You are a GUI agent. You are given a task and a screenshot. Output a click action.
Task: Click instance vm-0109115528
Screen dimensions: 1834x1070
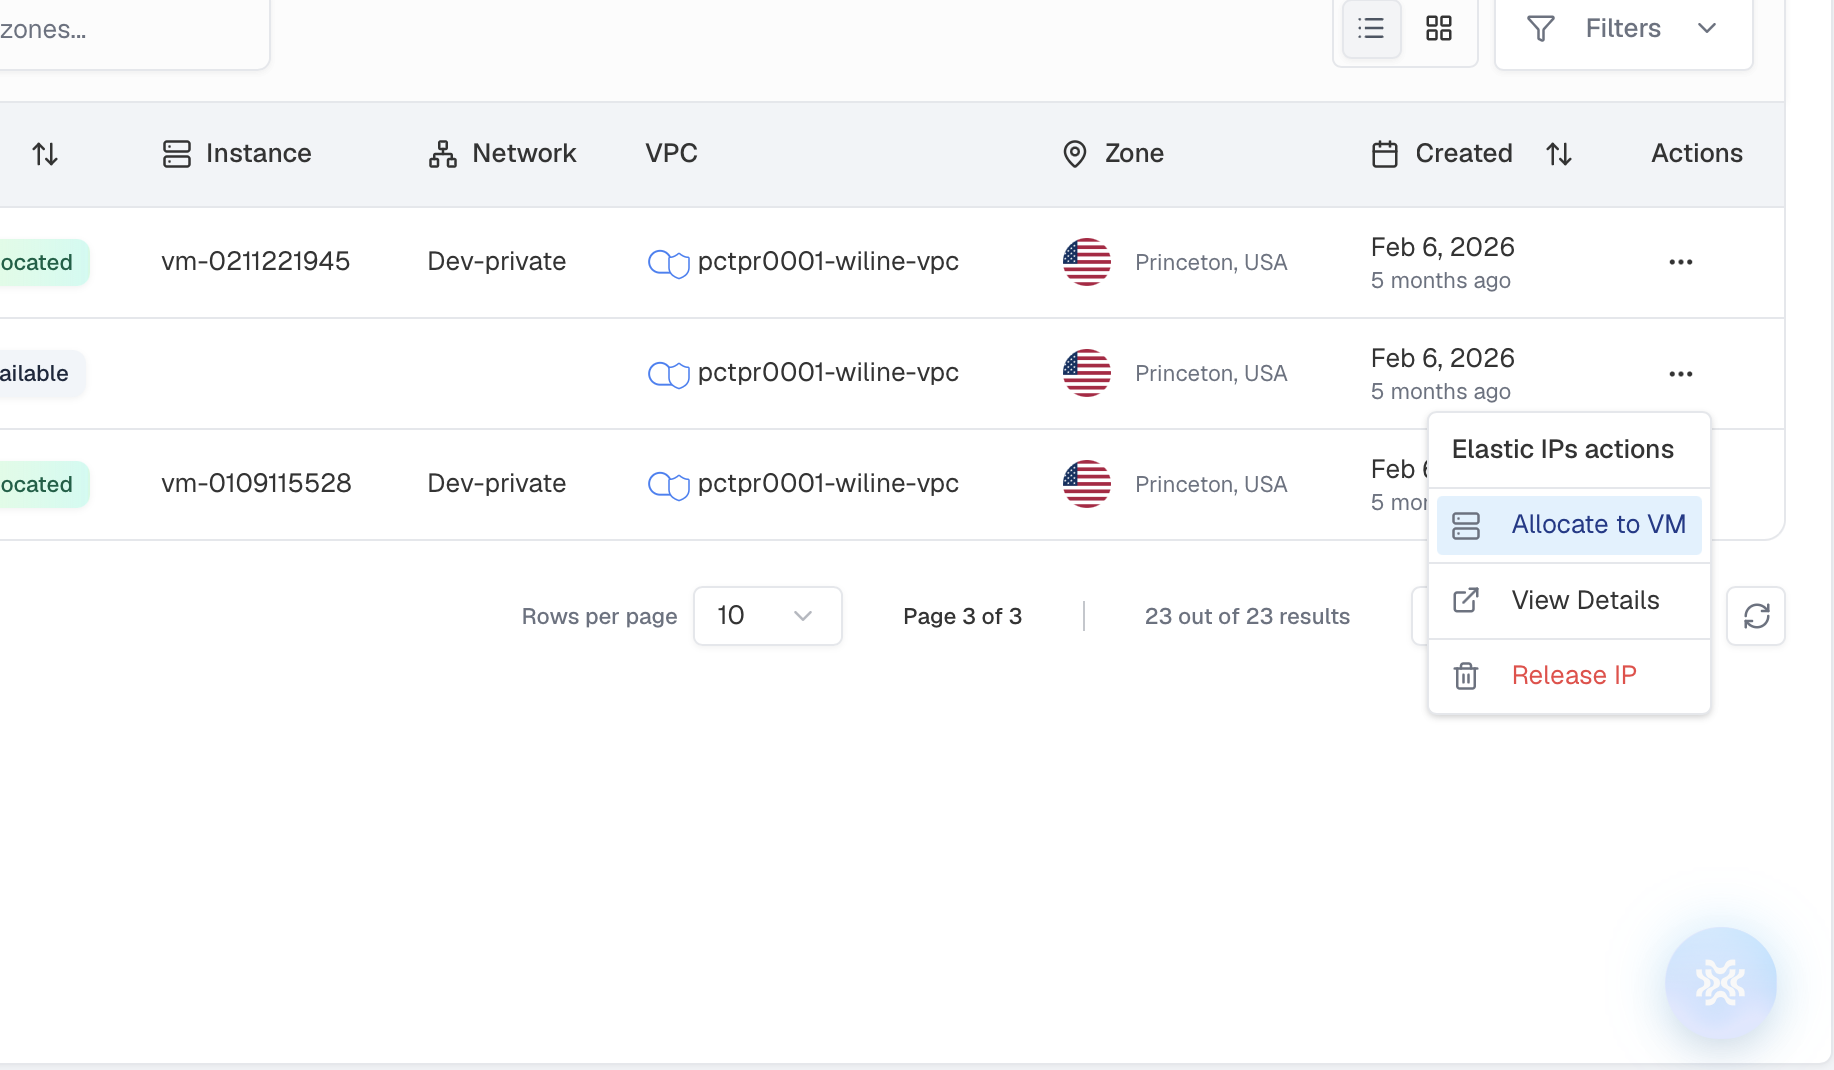pyautogui.click(x=257, y=483)
